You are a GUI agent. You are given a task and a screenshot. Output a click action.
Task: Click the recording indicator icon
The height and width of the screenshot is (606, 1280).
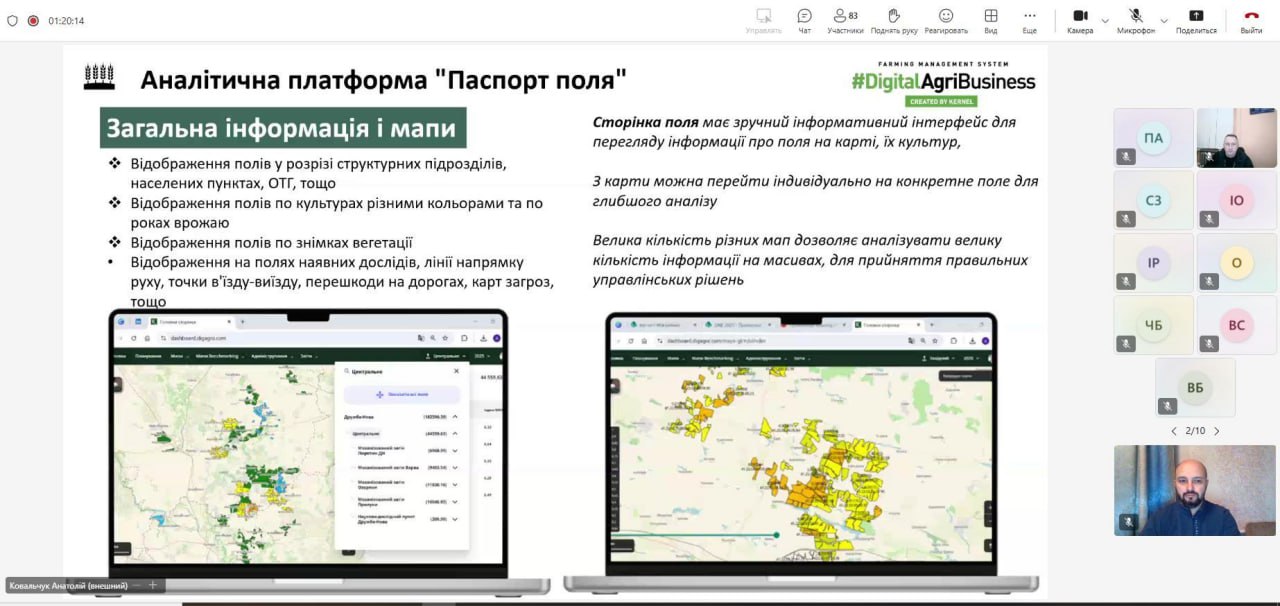33,20
